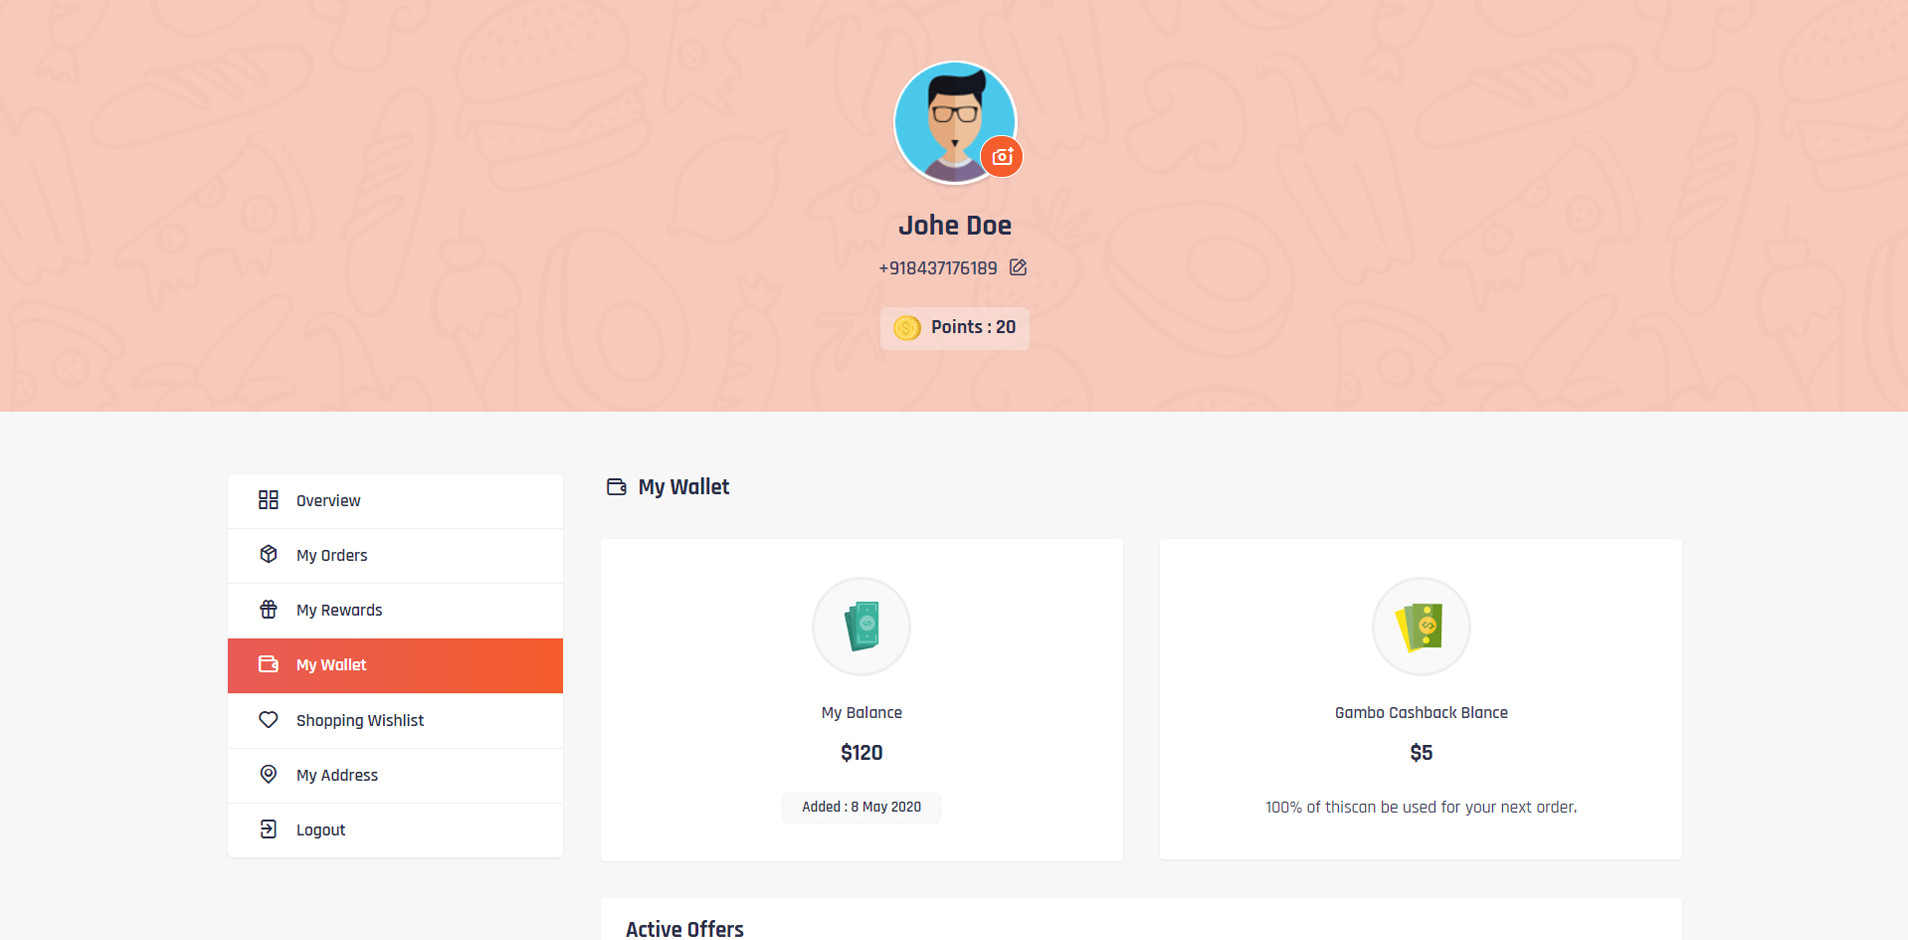Screen dimensions: 1908x940
Task: Click the Logout link
Action: 321,830
